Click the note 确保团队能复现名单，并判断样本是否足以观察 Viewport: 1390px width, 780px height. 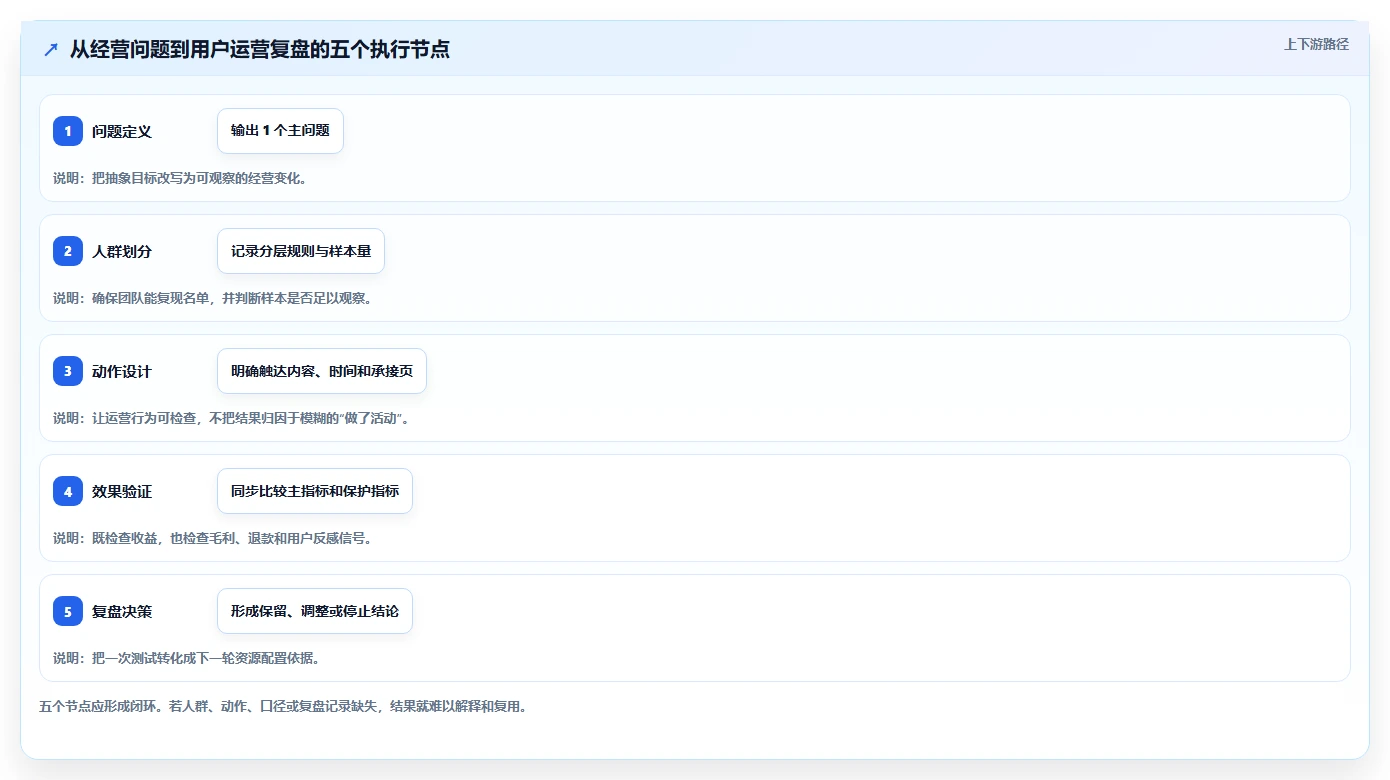click(213, 298)
